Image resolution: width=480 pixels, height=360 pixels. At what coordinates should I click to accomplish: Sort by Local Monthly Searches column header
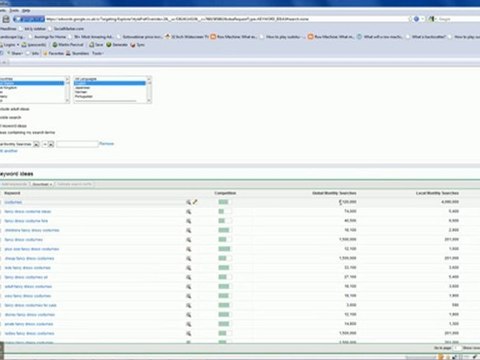(437, 193)
